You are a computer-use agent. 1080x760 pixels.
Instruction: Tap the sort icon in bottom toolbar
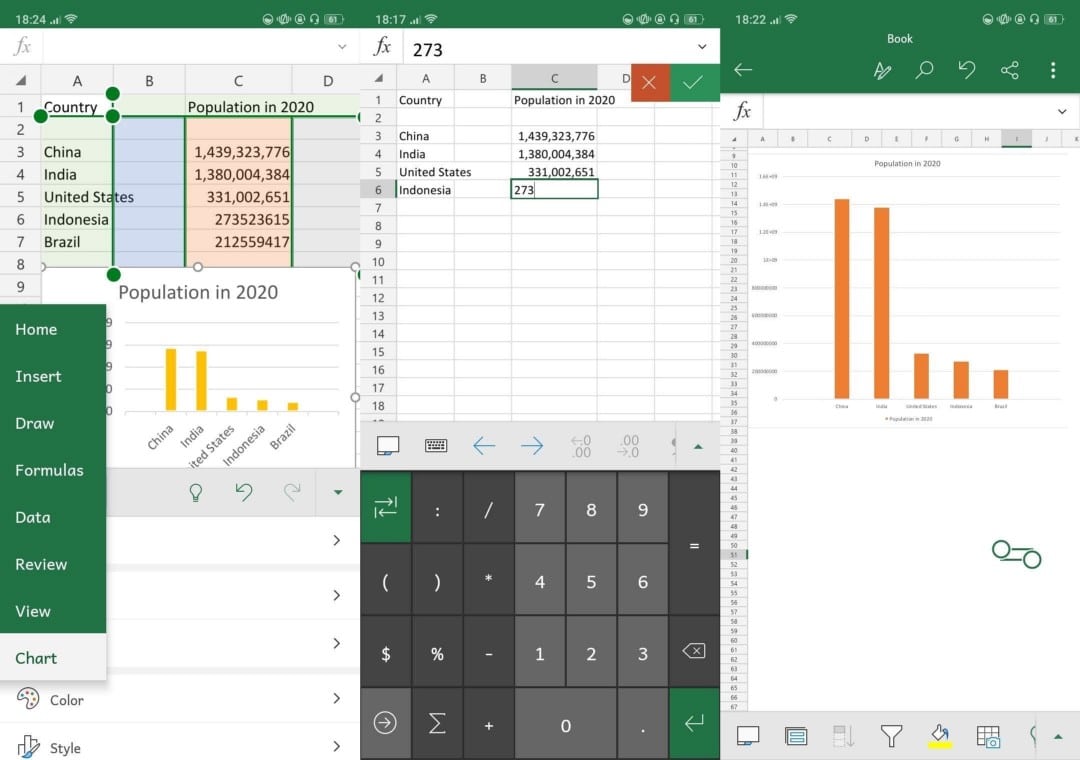(844, 736)
